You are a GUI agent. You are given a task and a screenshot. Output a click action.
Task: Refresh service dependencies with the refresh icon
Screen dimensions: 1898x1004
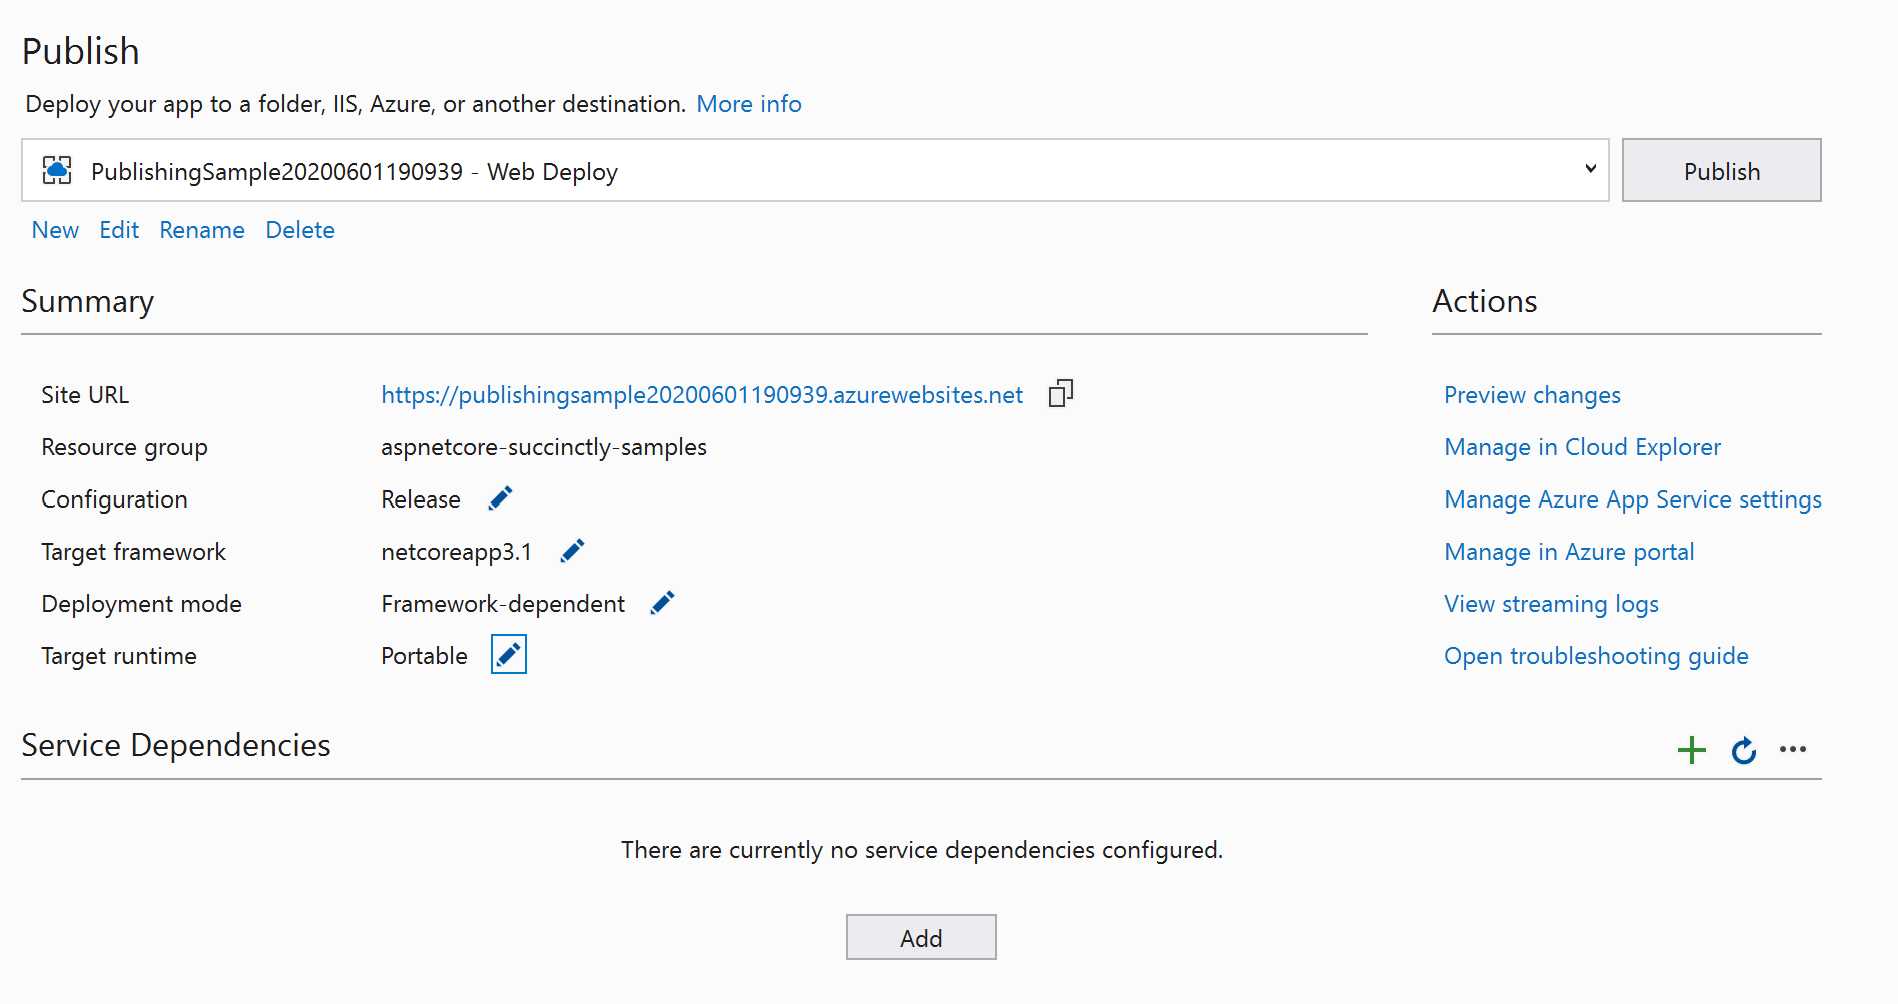pos(1743,751)
